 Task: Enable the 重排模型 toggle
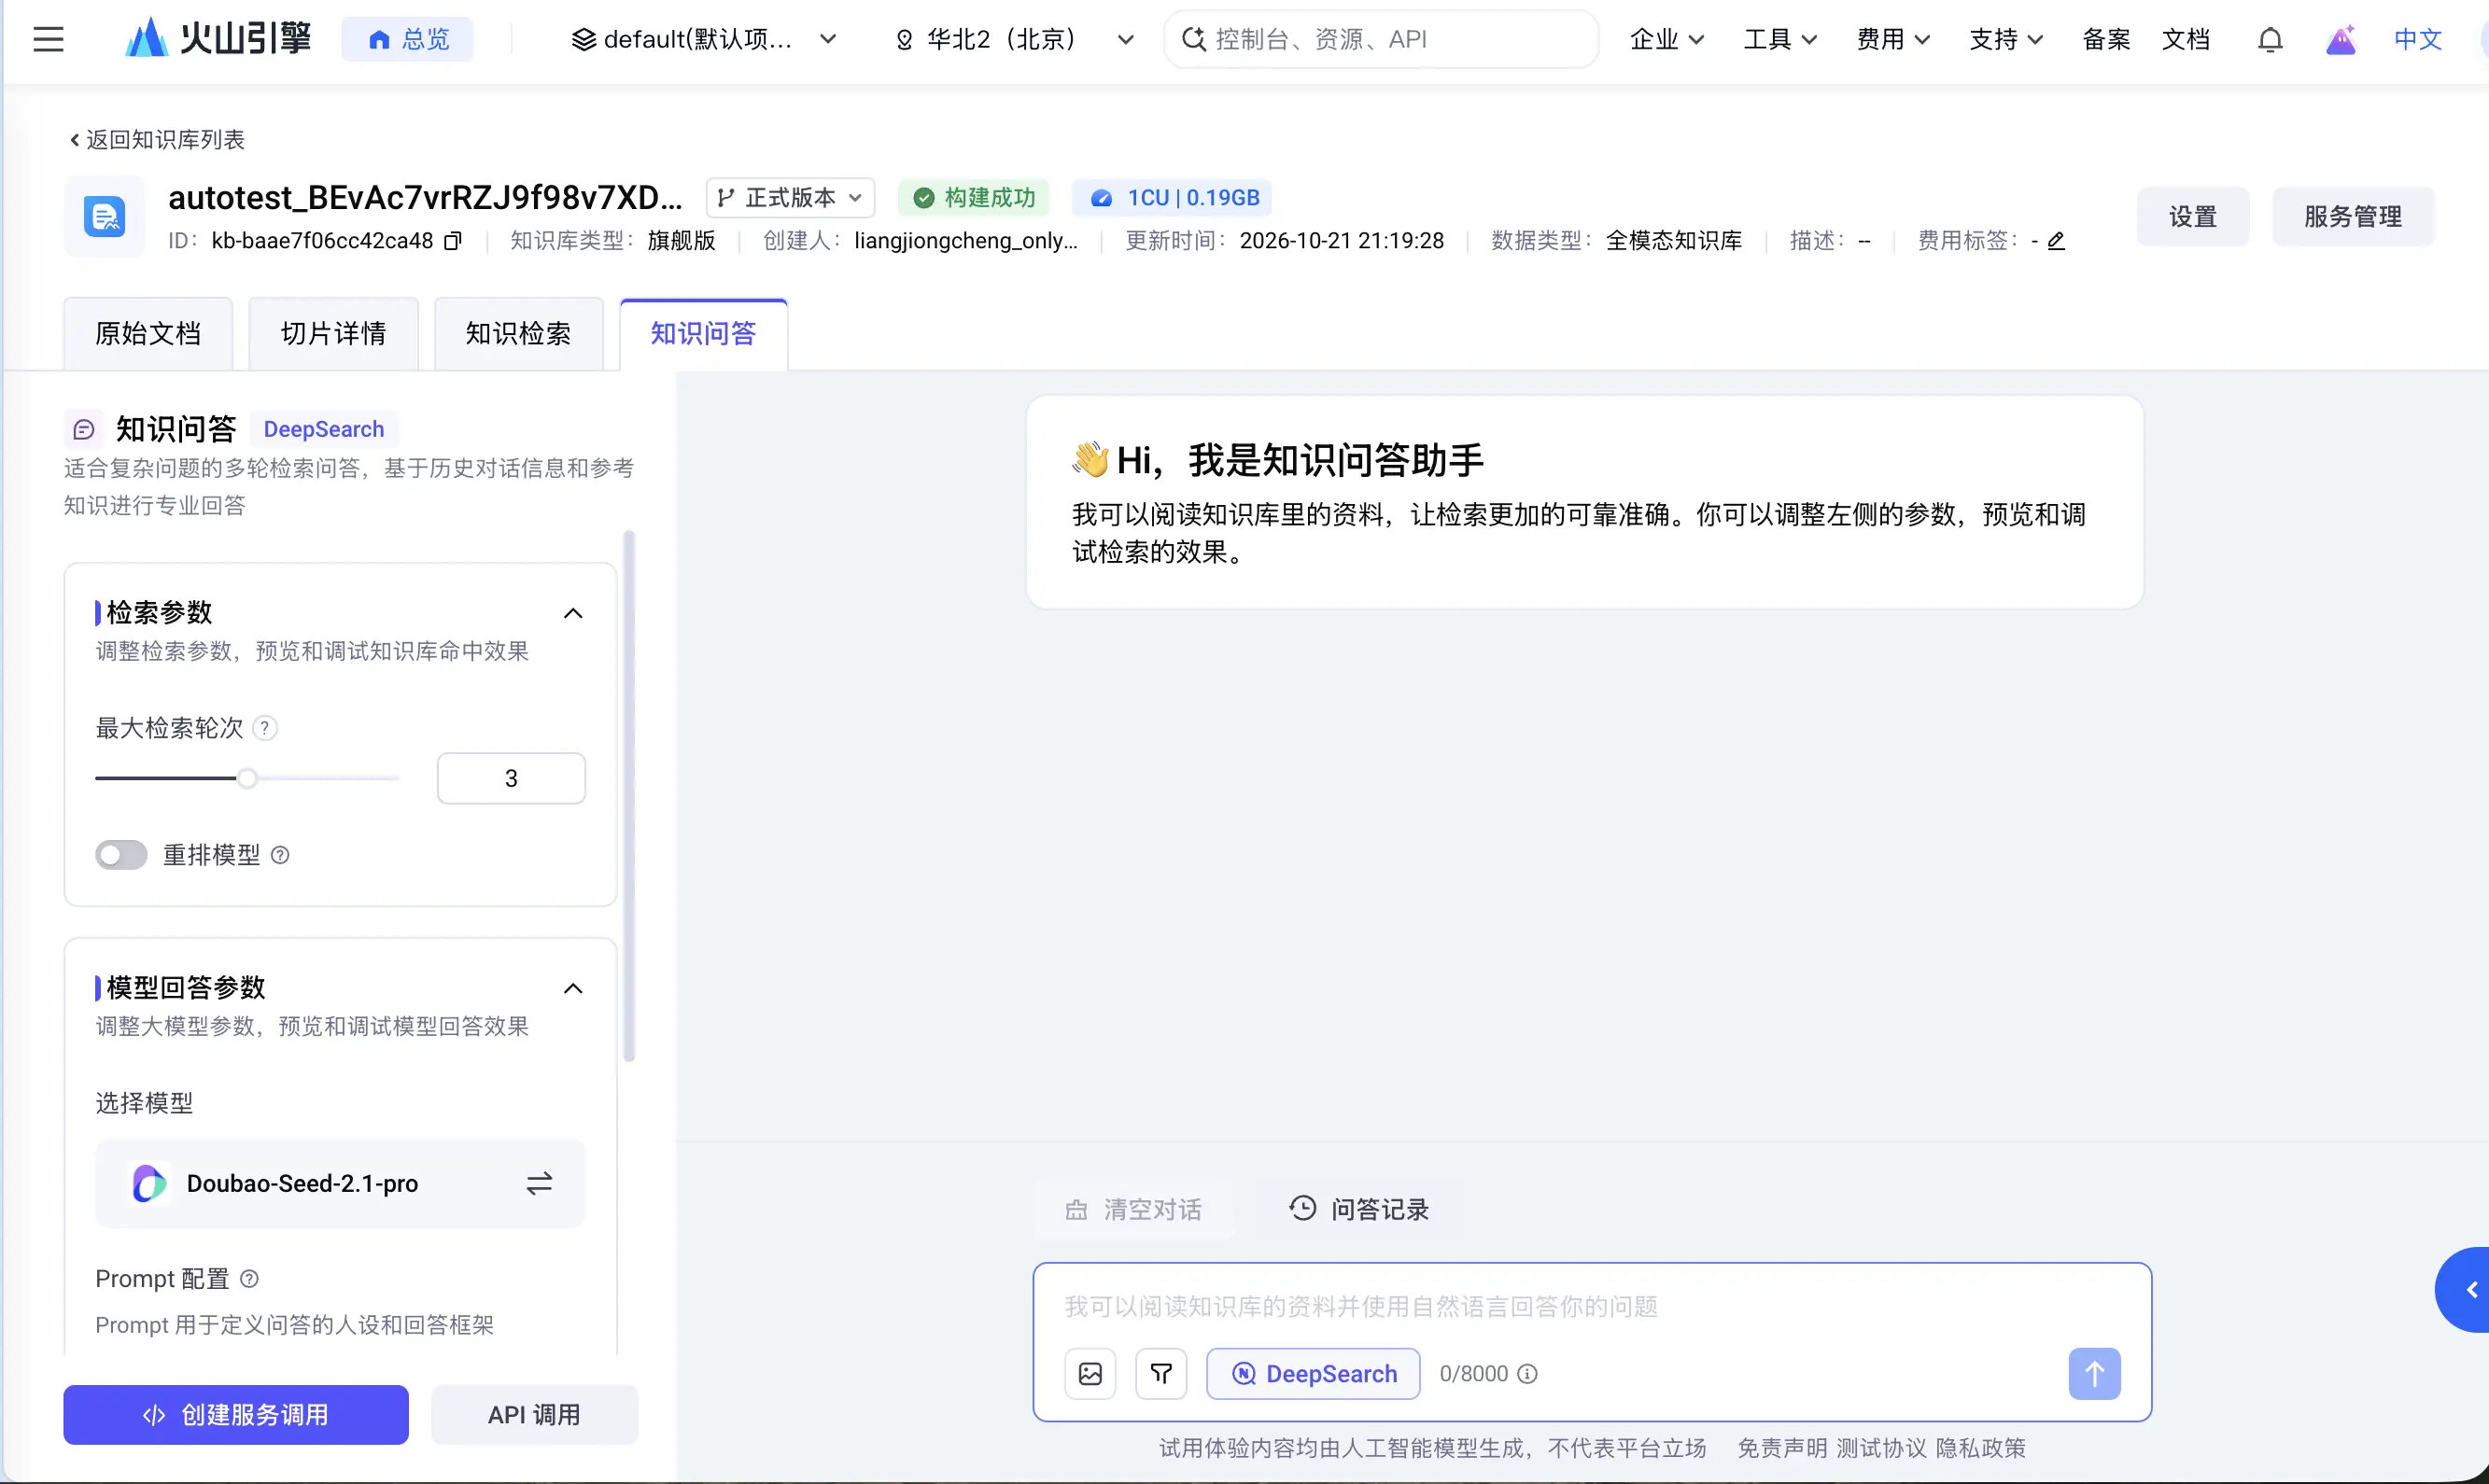click(x=121, y=855)
